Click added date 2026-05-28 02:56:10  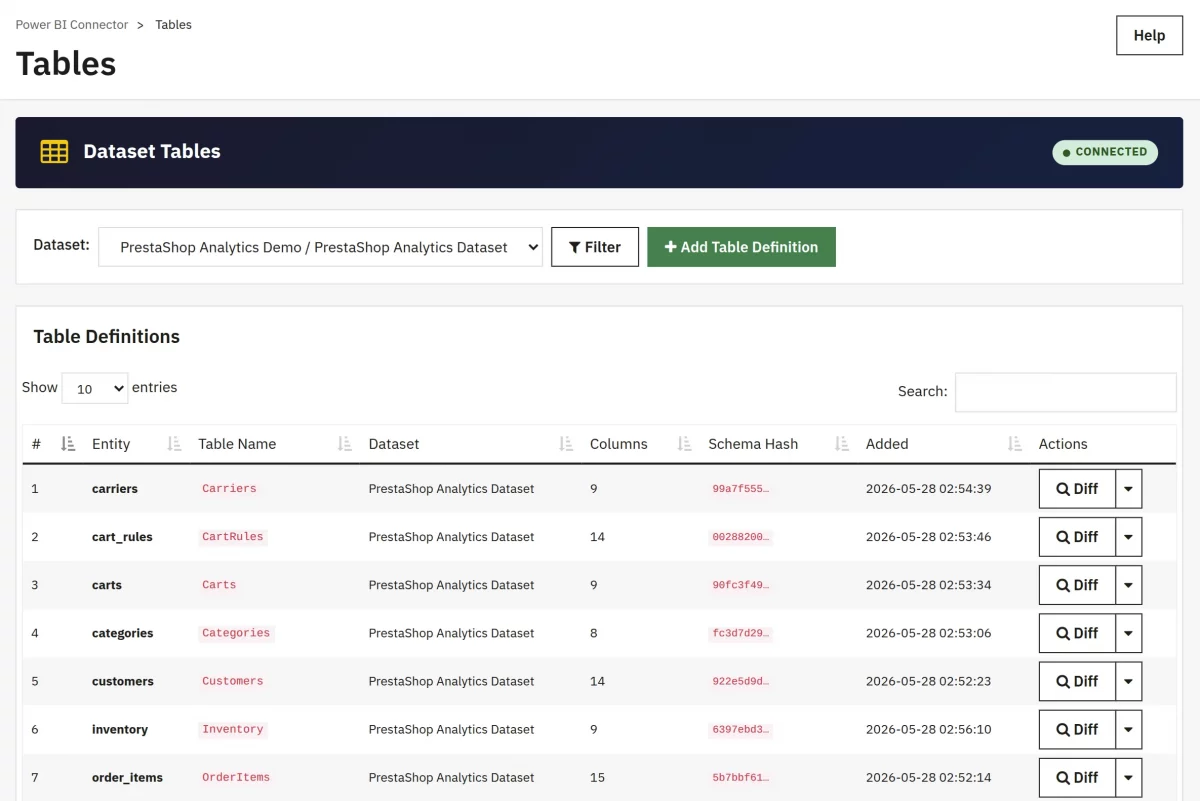[x=929, y=729]
